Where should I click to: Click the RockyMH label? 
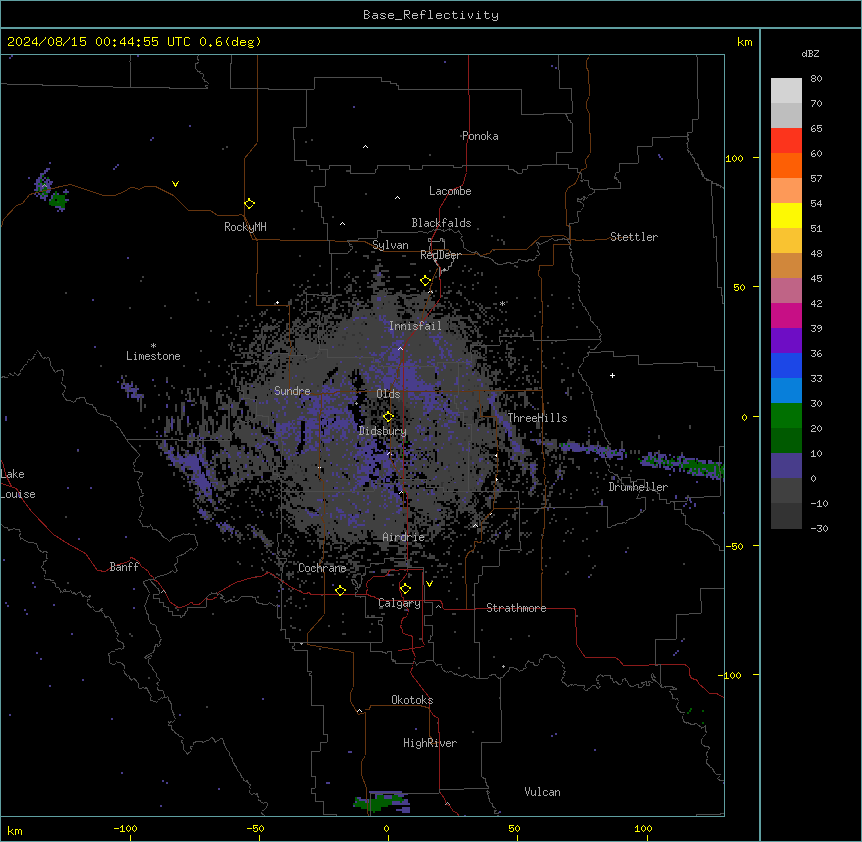point(245,227)
